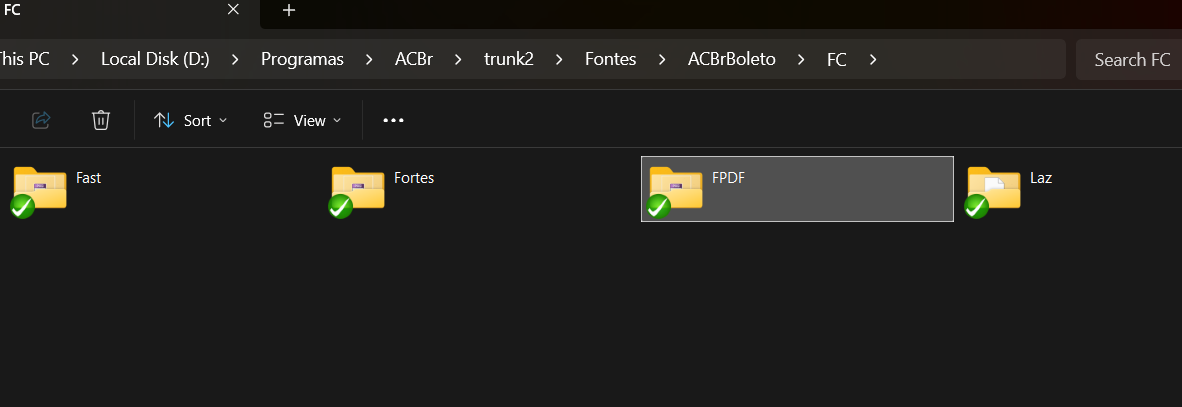Click the Delete trash can icon
This screenshot has width=1182, height=407.
click(101, 120)
